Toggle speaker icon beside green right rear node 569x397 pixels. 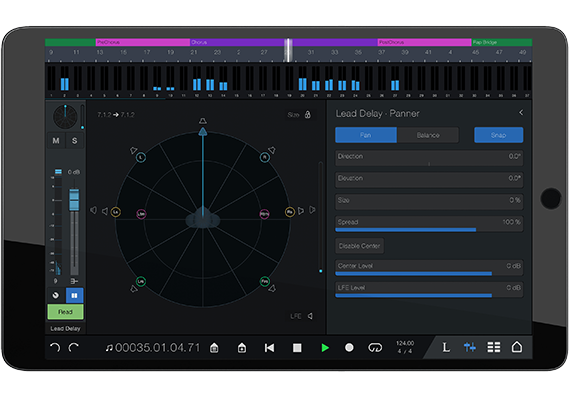[272, 288]
